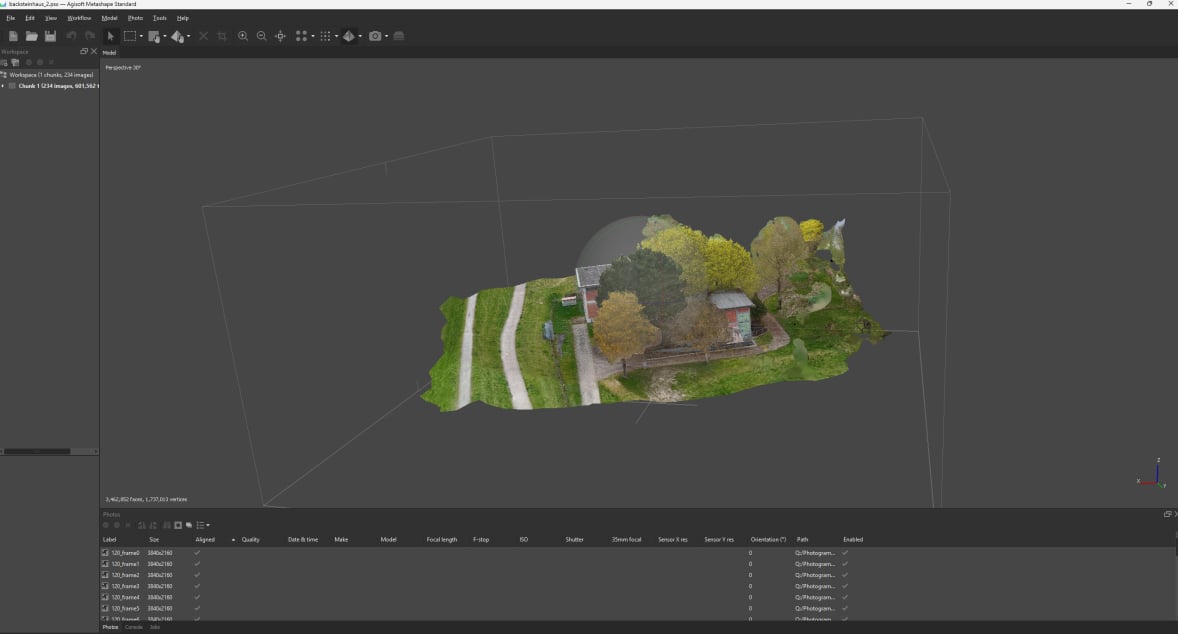
Task: Click the Zoom In magnifier icon
Action: 243,36
